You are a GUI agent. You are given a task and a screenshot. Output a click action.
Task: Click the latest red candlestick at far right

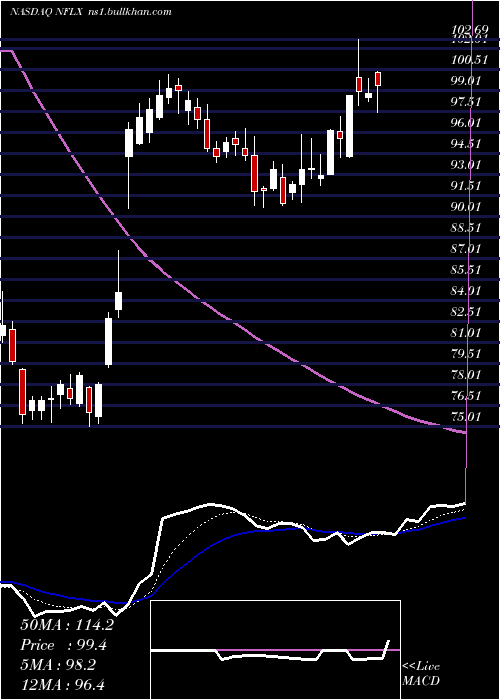(378, 79)
